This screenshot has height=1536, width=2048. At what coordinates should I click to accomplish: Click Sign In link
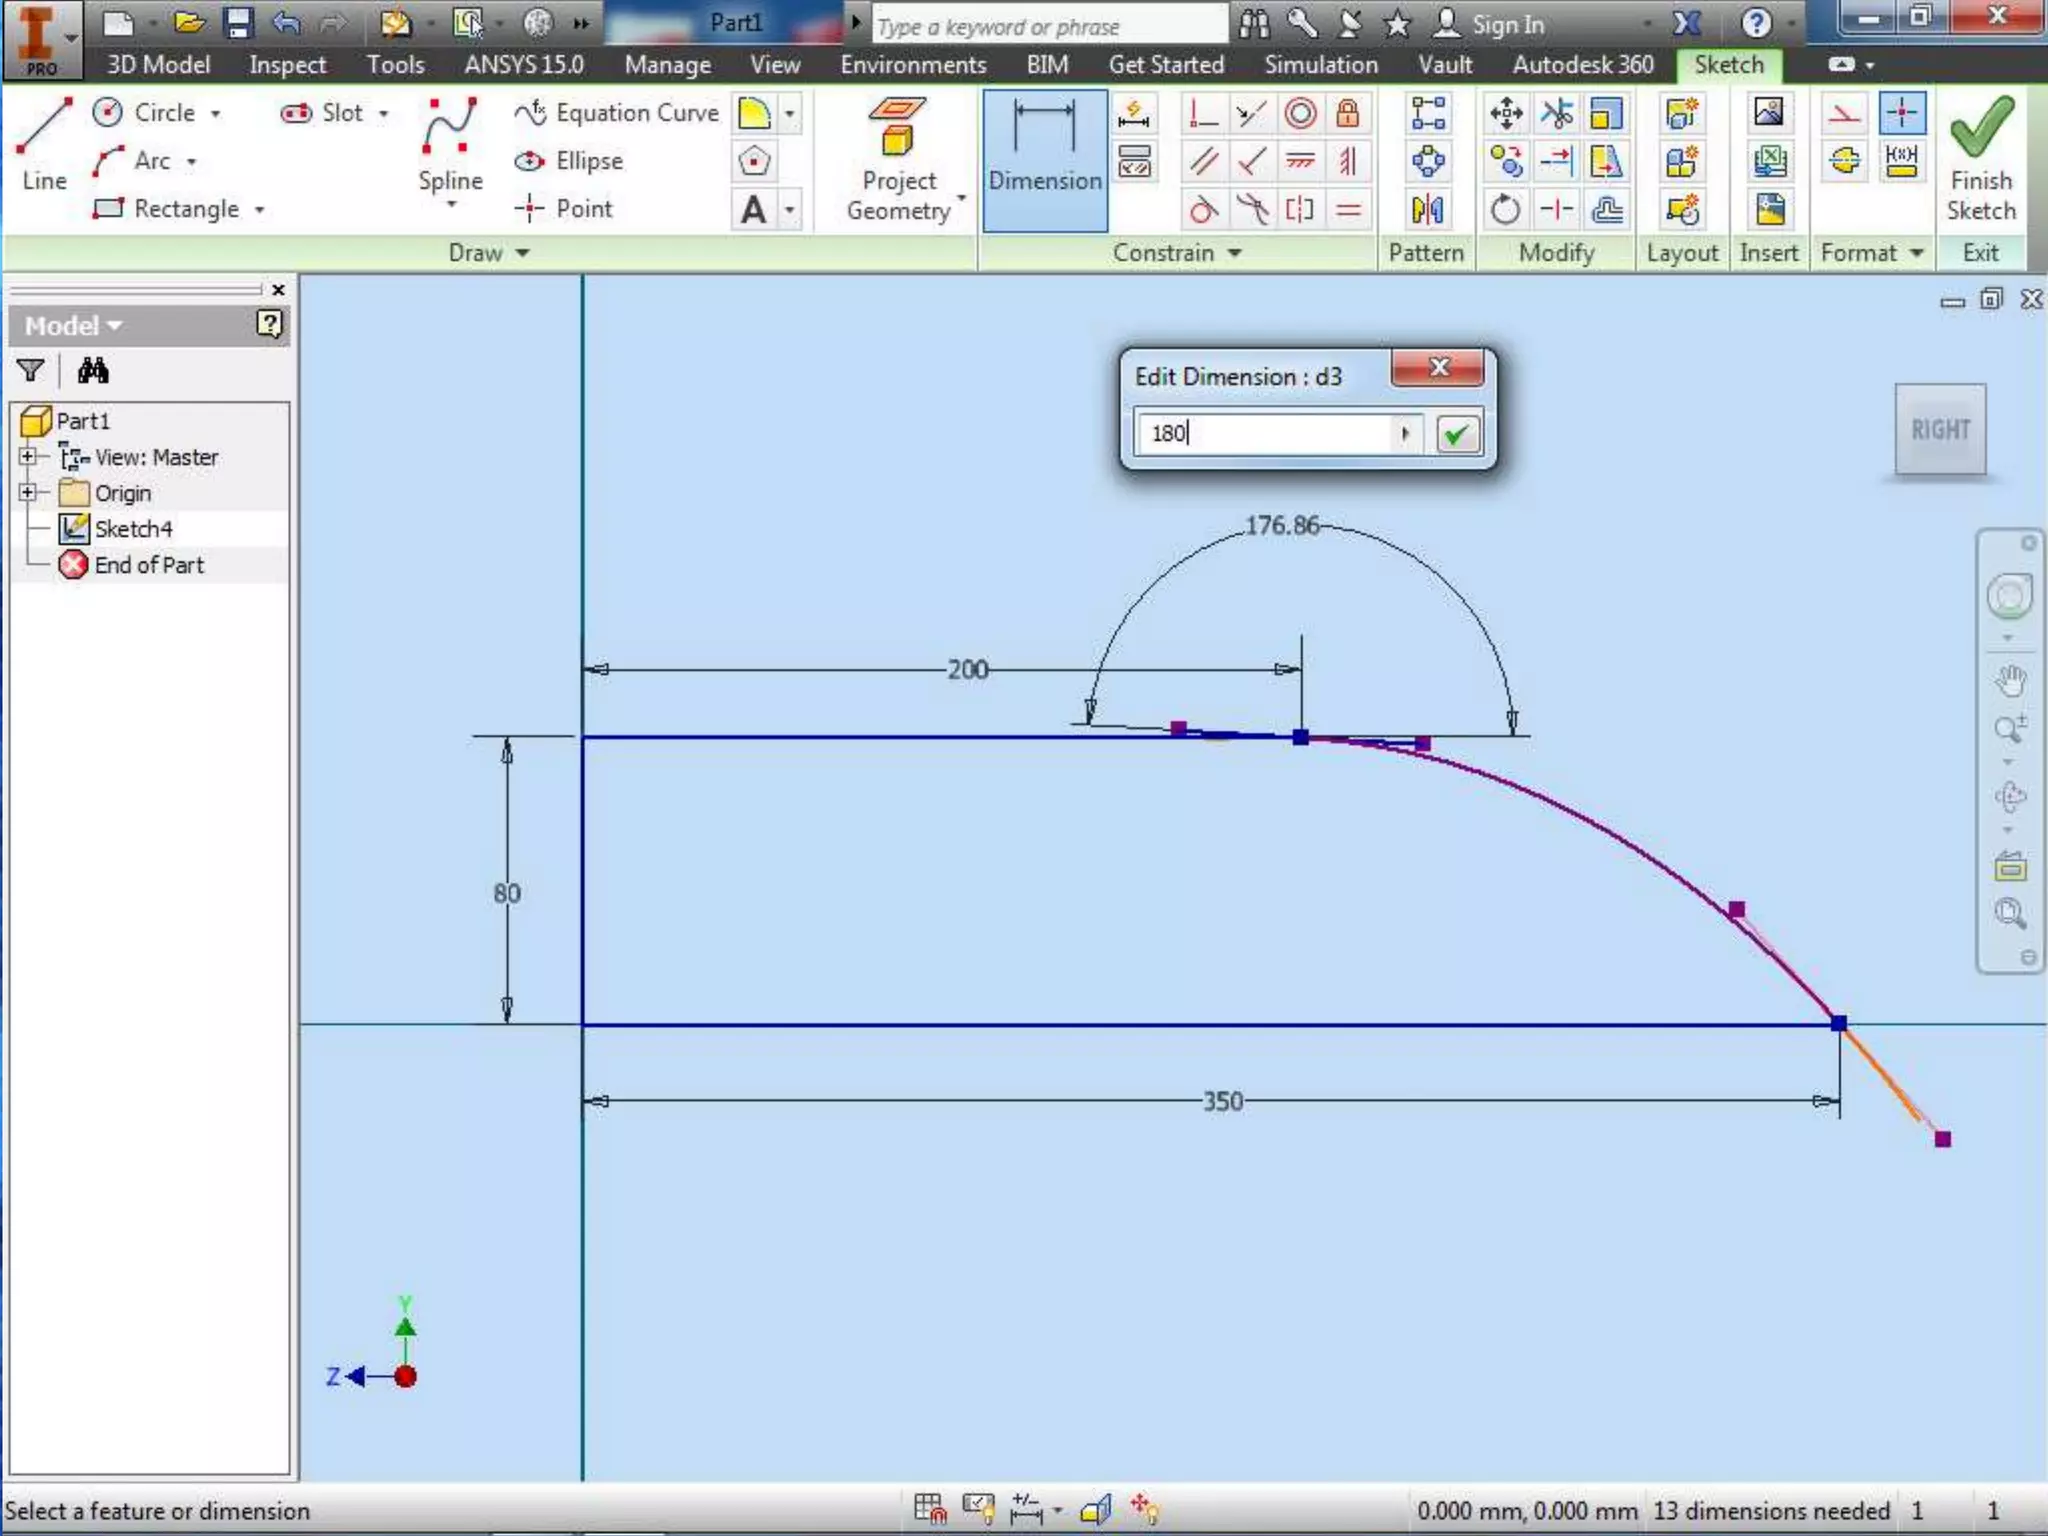tap(1507, 25)
